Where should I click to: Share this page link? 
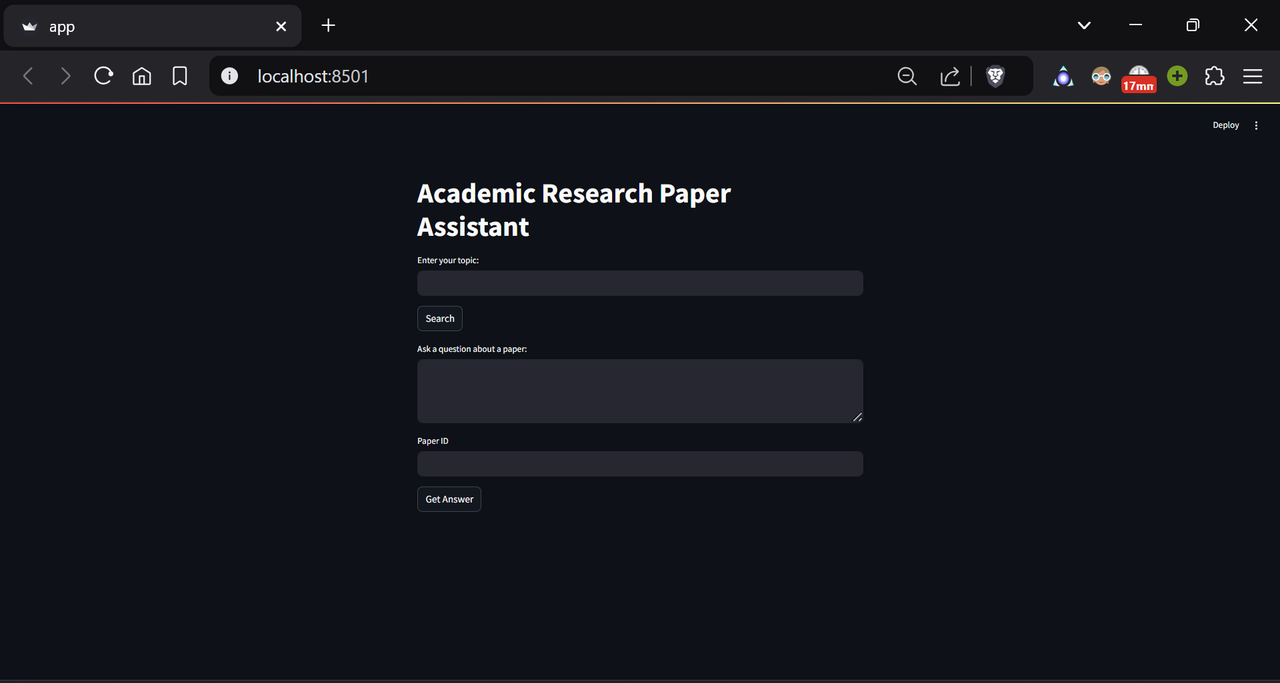pyautogui.click(x=950, y=76)
